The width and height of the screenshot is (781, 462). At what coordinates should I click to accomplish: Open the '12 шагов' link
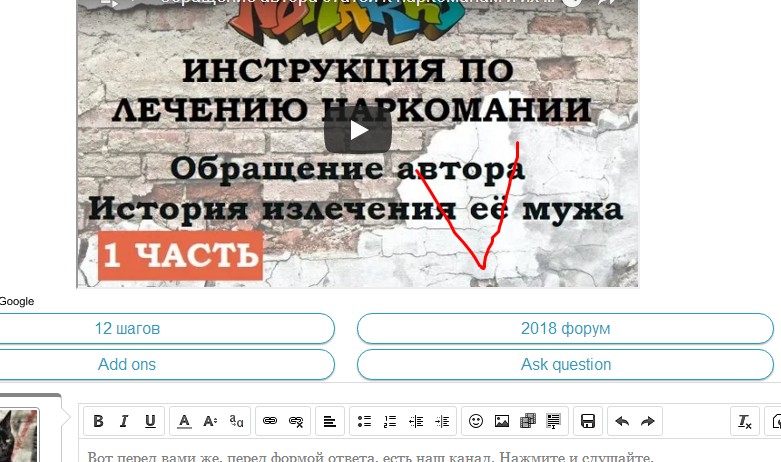tap(127, 329)
